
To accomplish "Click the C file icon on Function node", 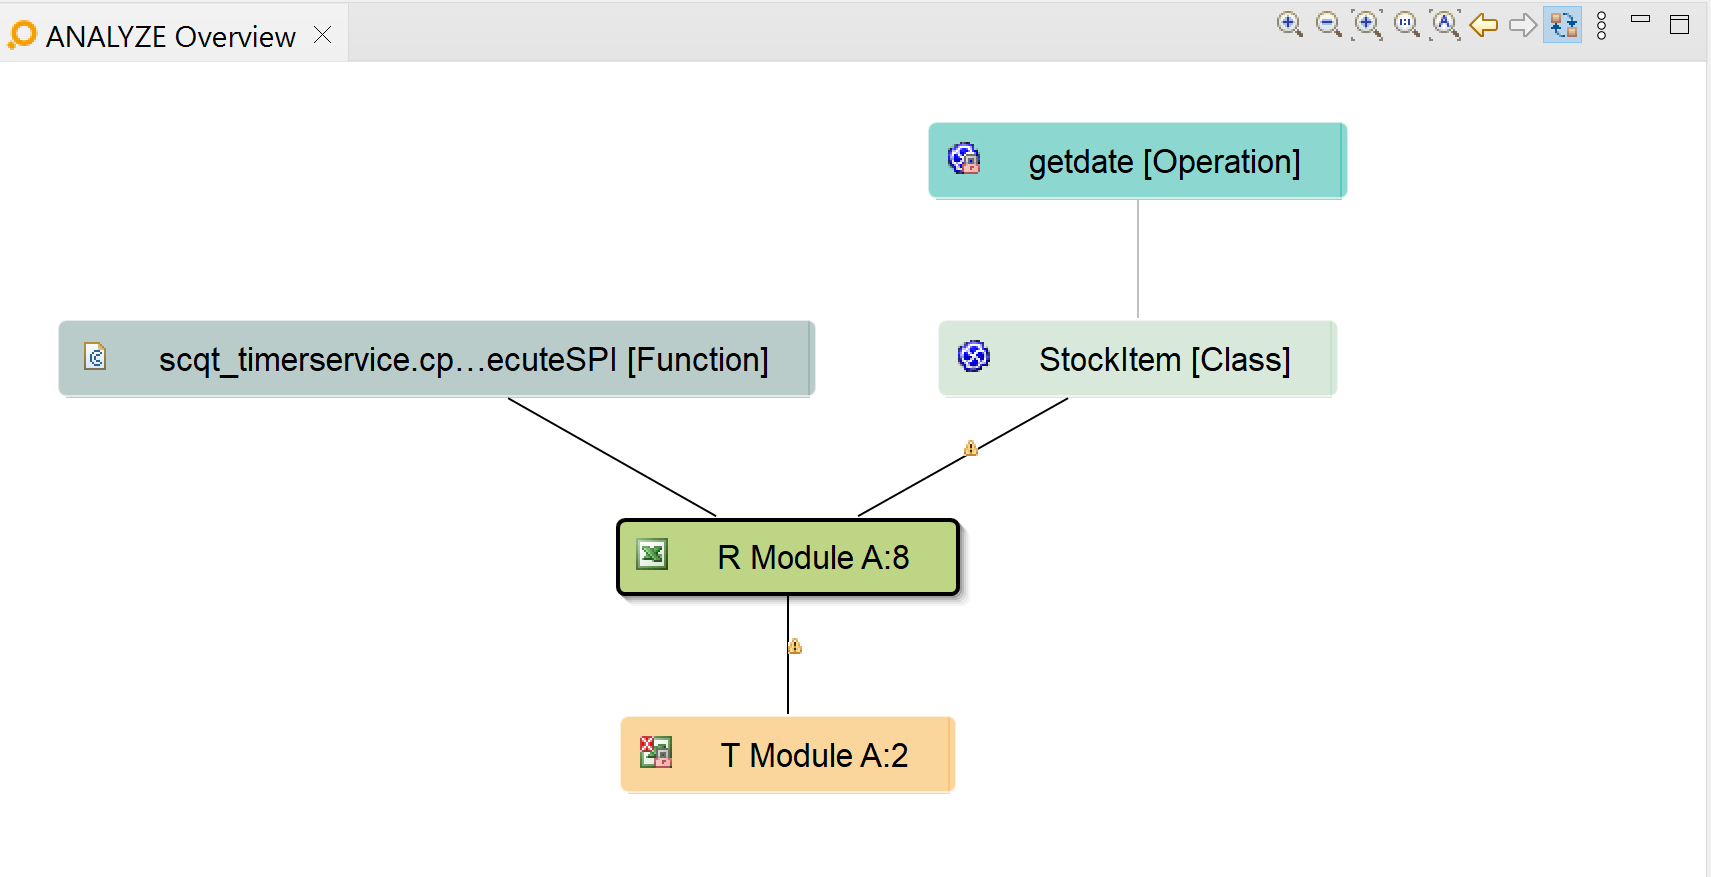I will click(x=95, y=356).
